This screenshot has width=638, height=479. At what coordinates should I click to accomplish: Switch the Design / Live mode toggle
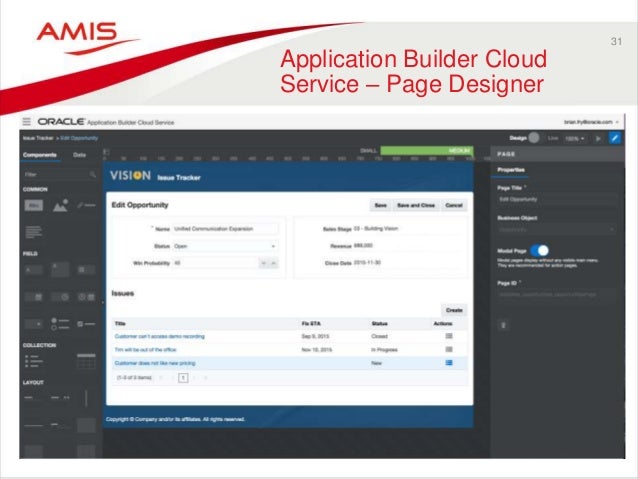coord(534,138)
